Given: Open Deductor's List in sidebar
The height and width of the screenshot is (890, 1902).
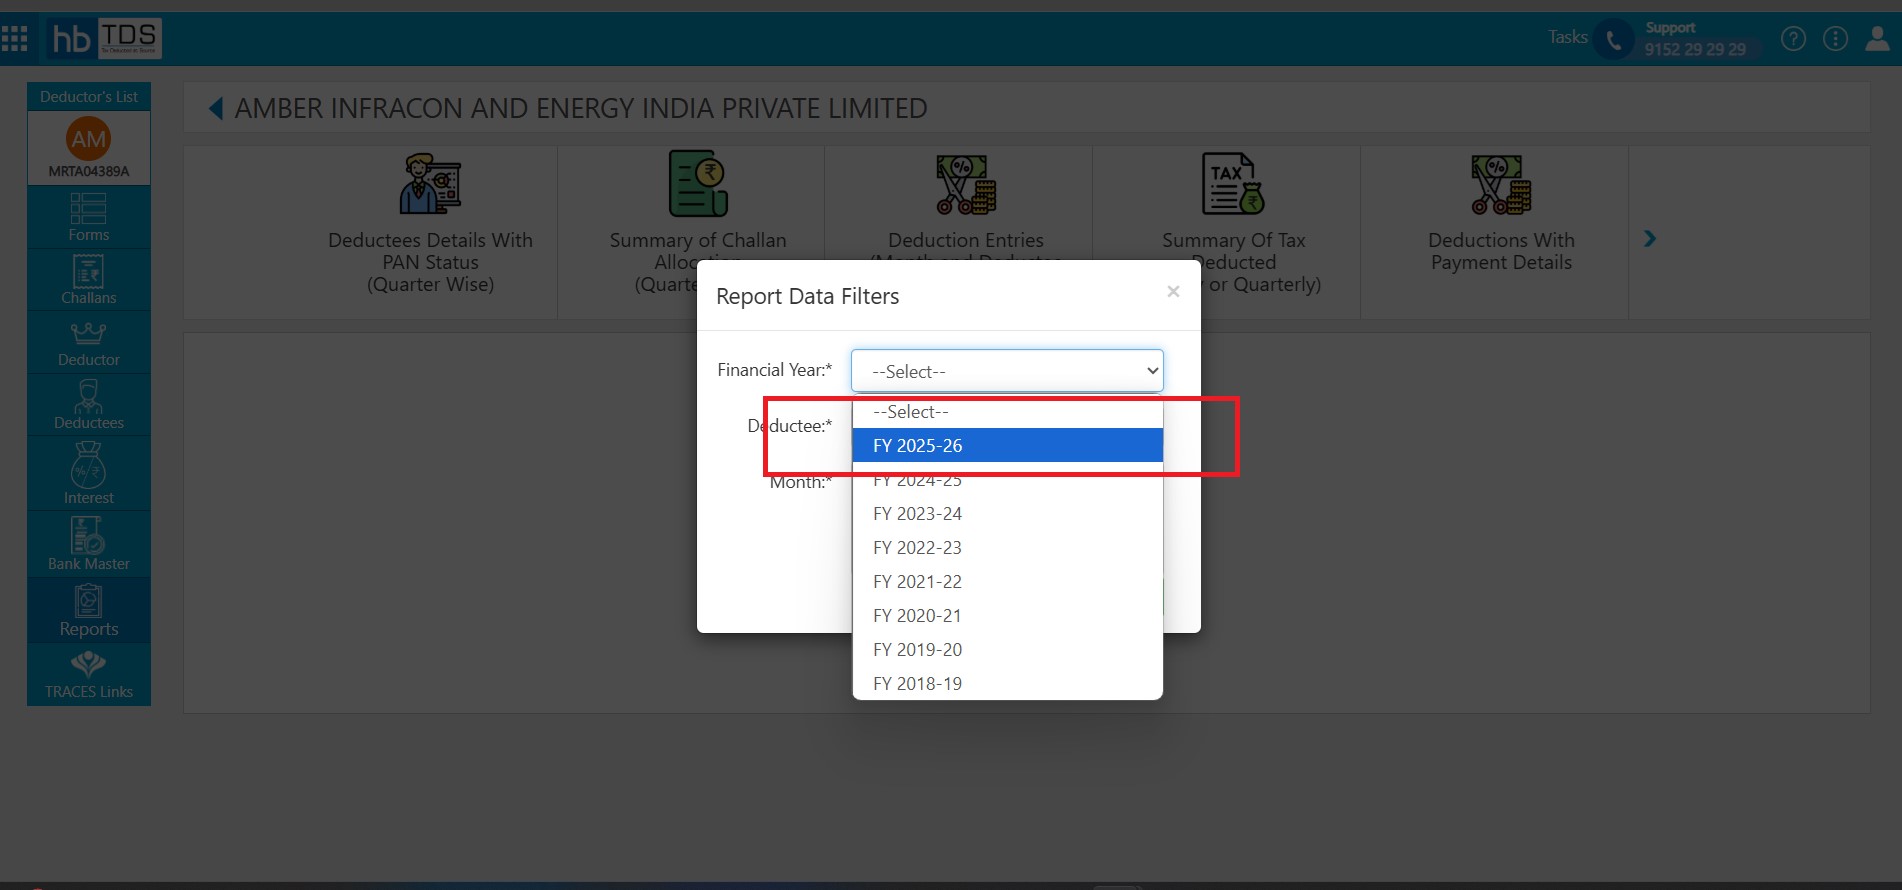Looking at the screenshot, I should [89, 97].
